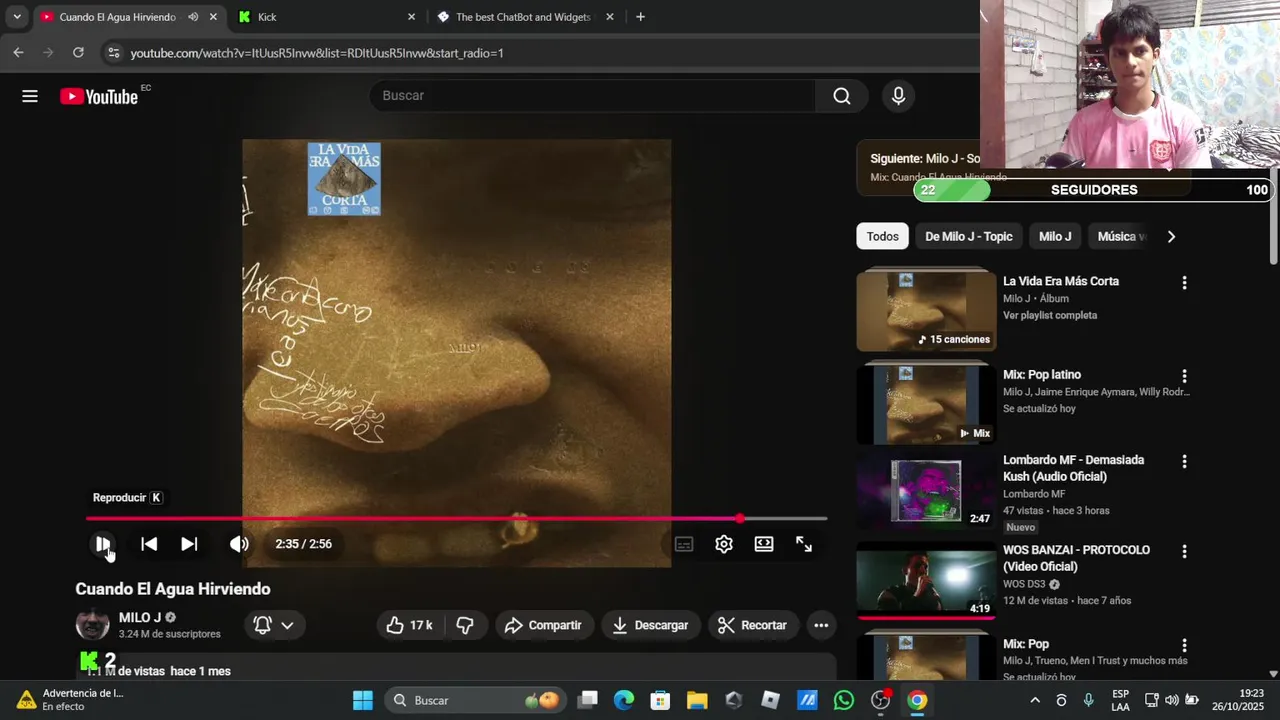Open the tab search dropdown arrow
Screen dimensions: 1280x720
click(x=17, y=17)
